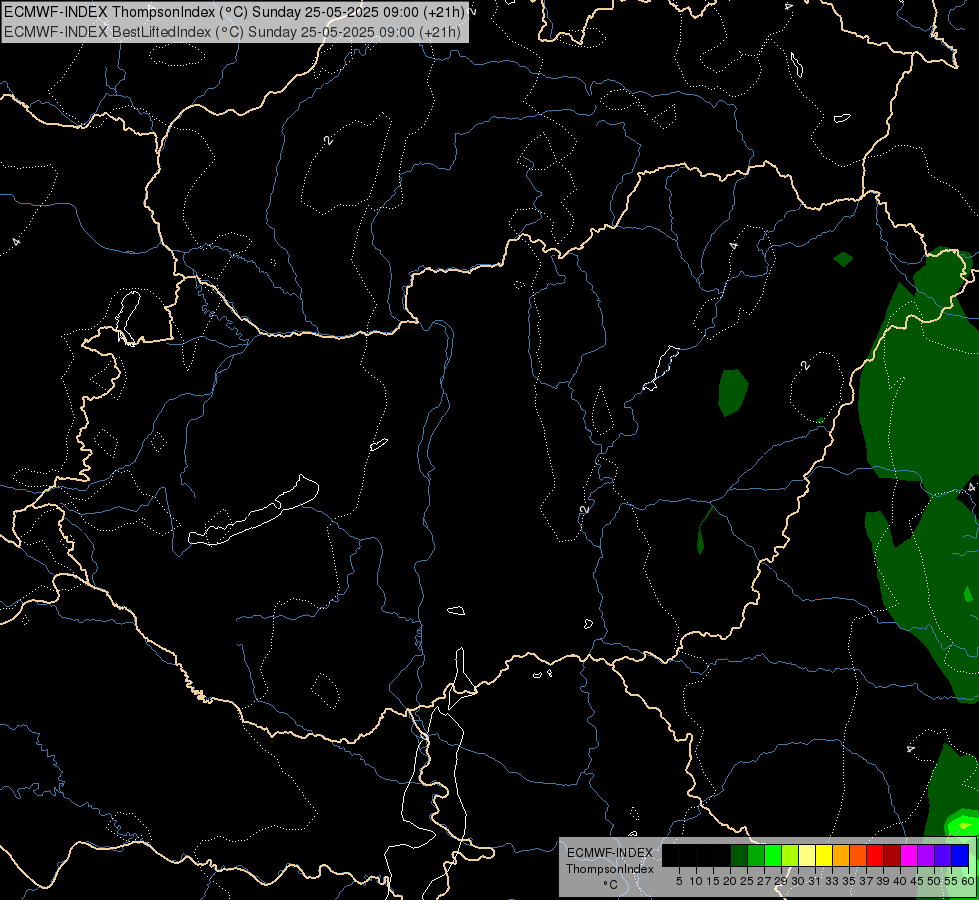Select the yellow-green 29–30 legend swatch
This screenshot has height=900, width=979.
(x=790, y=855)
